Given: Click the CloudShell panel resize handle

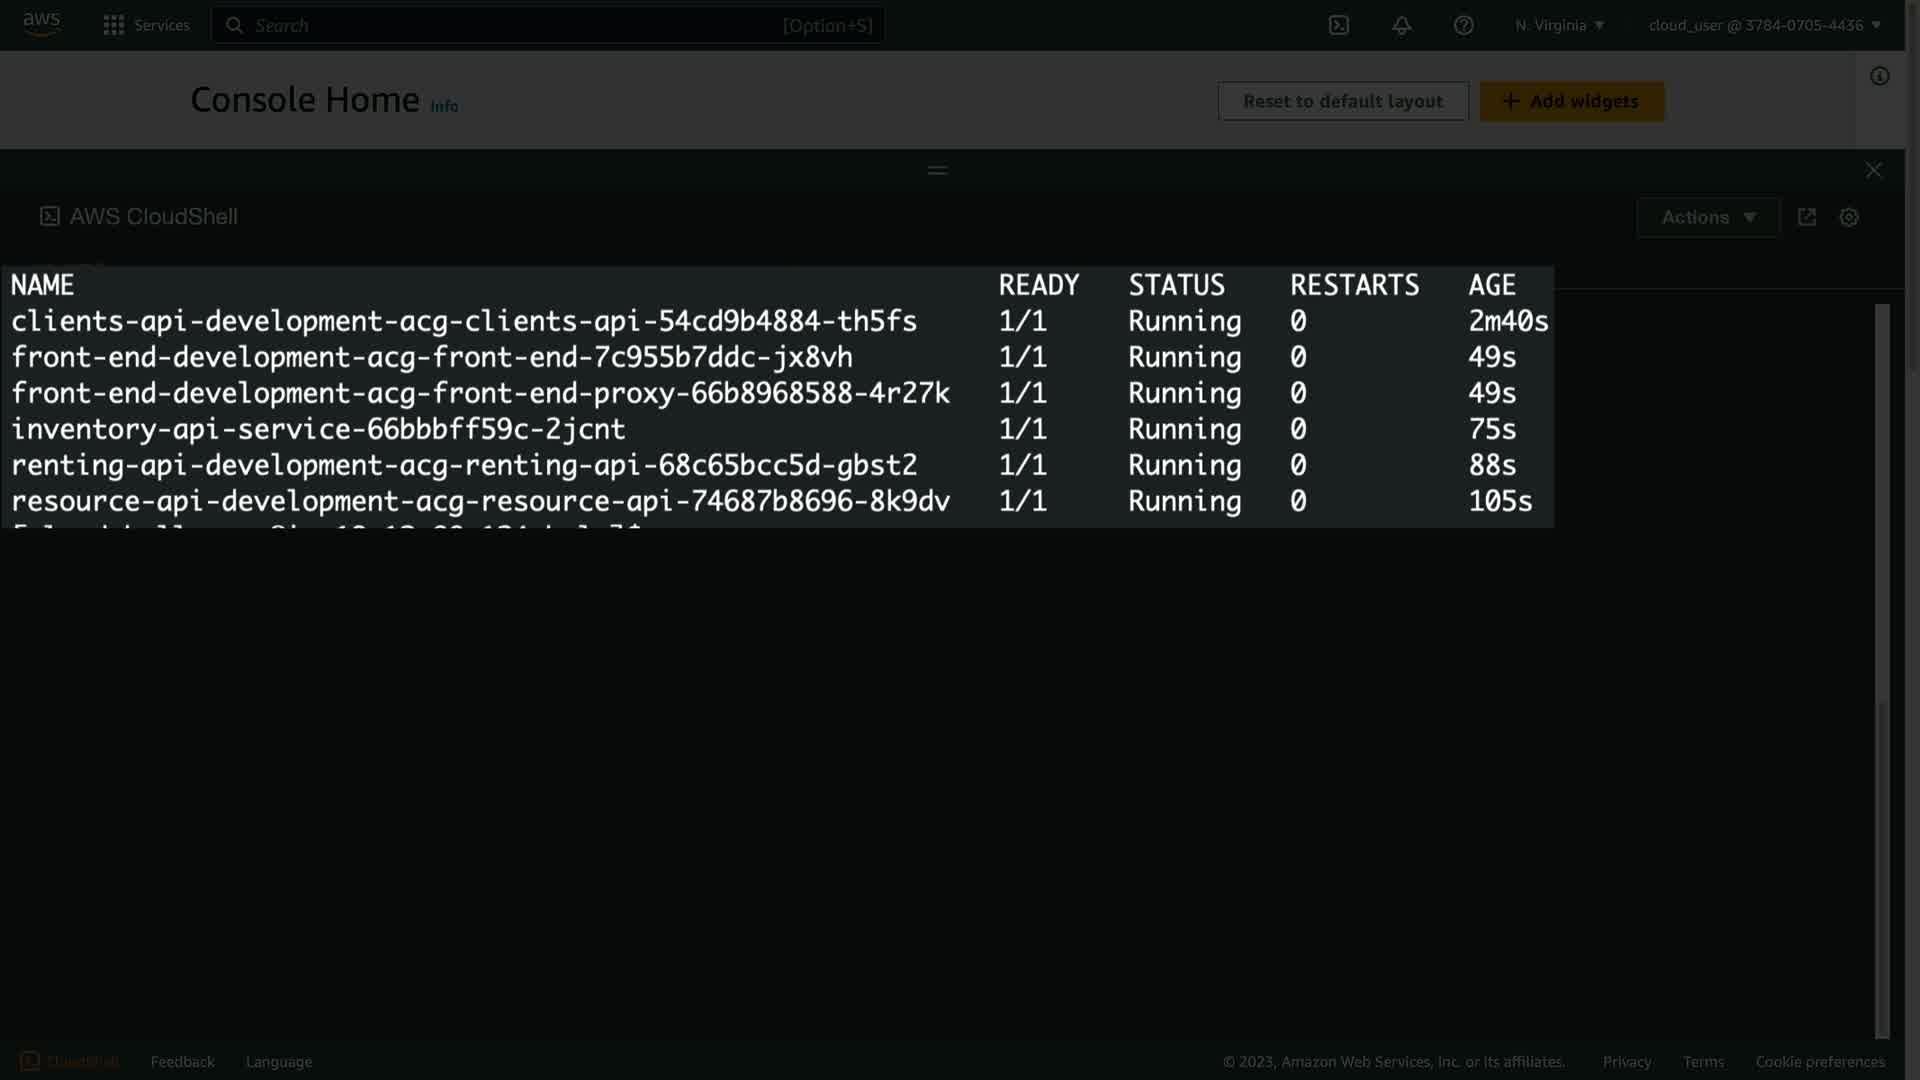Looking at the screenshot, I should click(x=937, y=170).
